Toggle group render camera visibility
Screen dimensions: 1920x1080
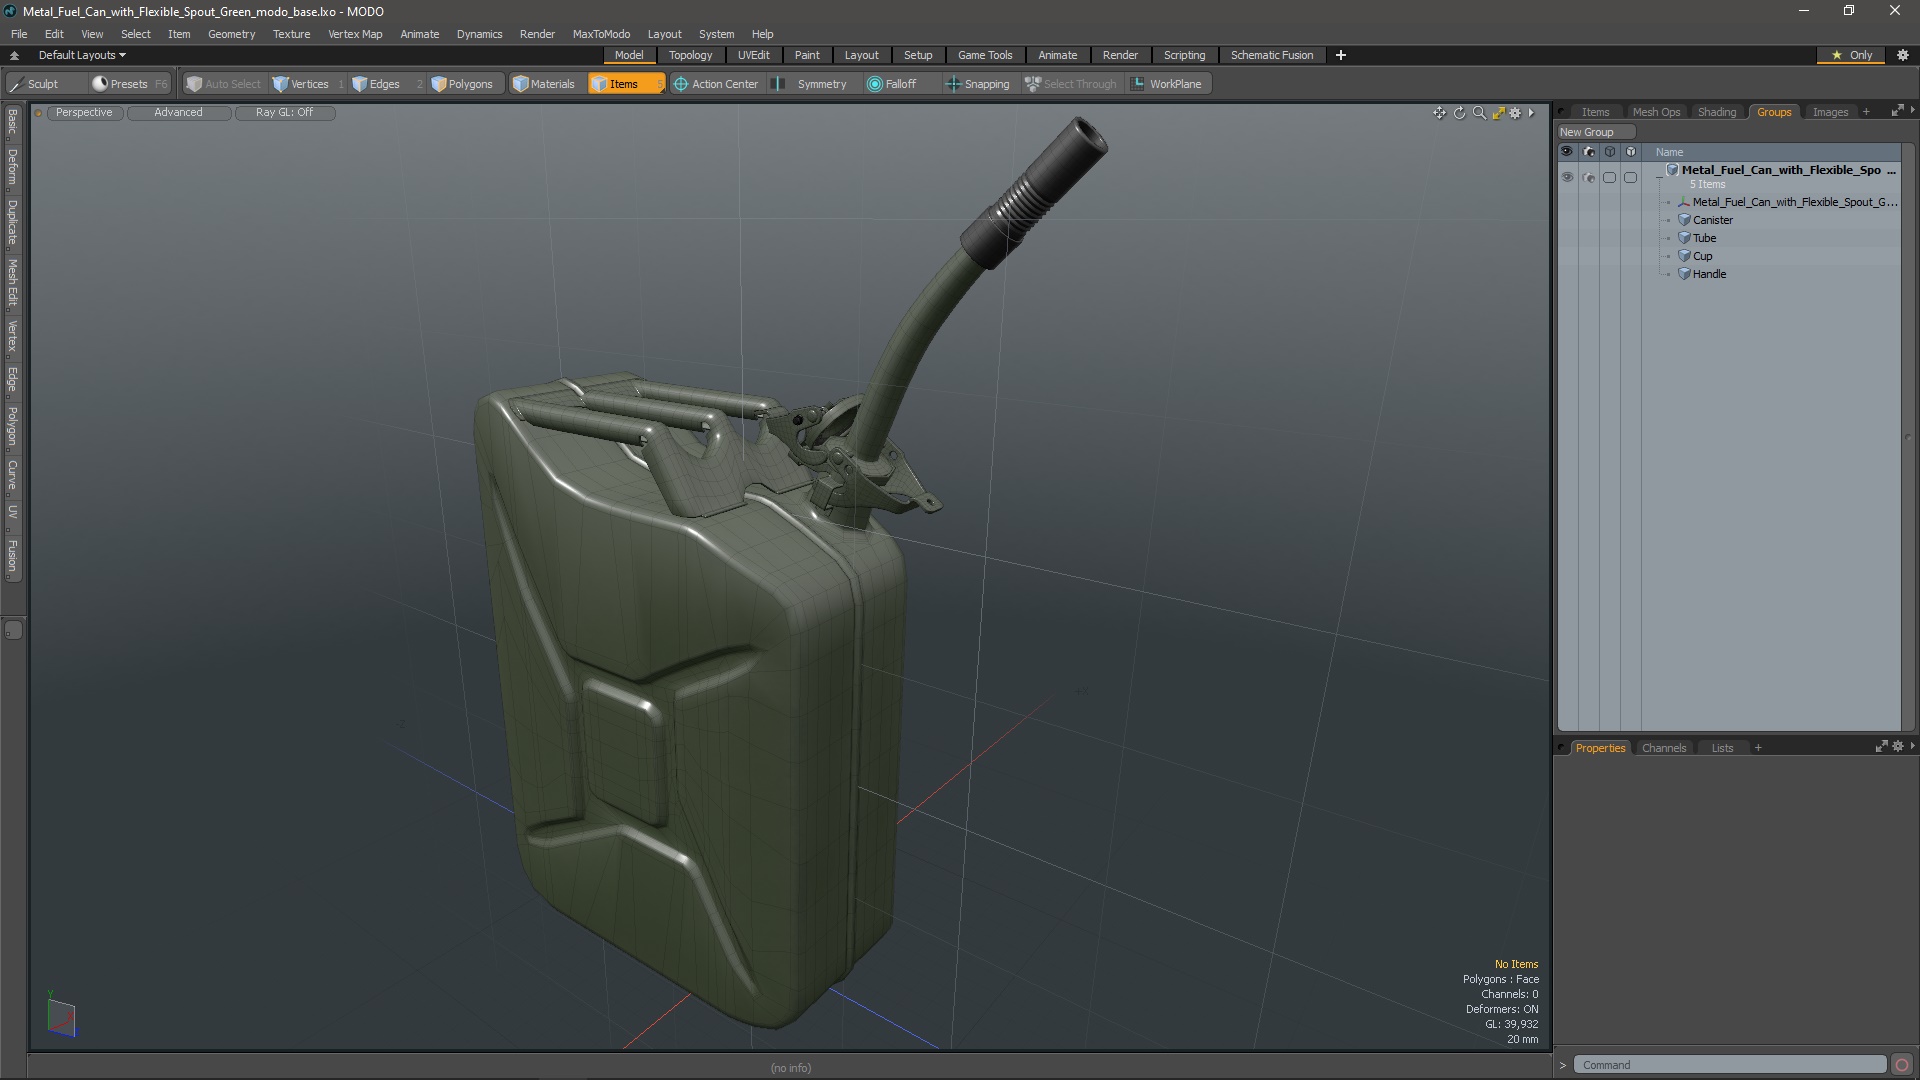[1588, 177]
